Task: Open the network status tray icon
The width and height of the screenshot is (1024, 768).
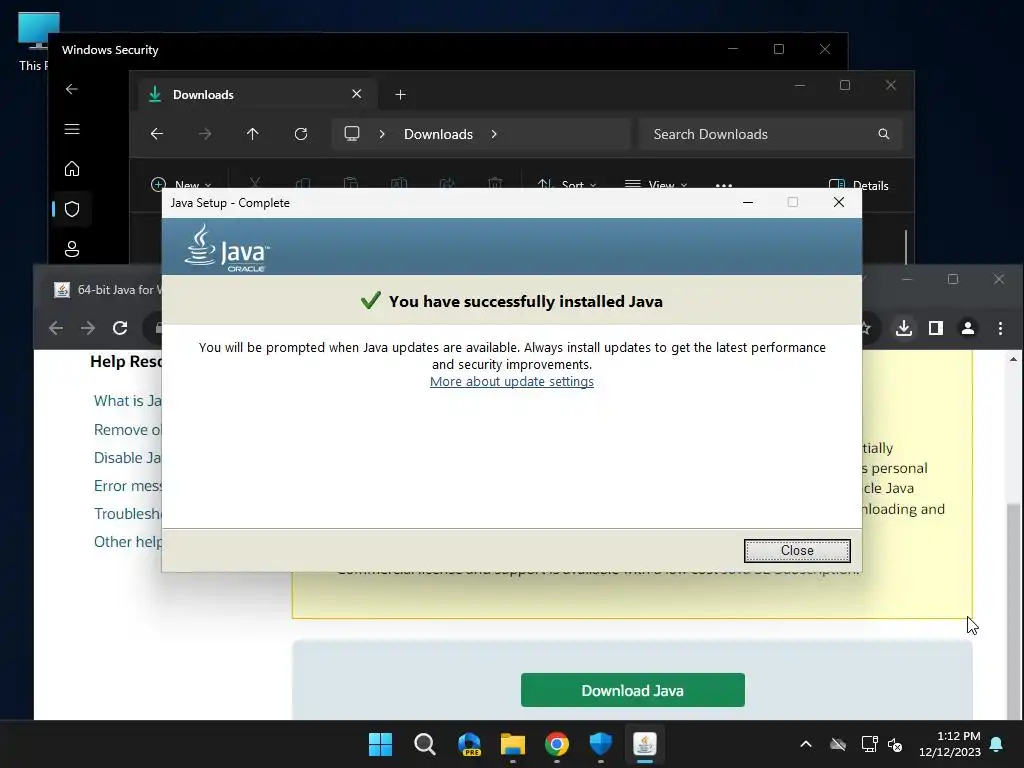Action: click(x=869, y=744)
